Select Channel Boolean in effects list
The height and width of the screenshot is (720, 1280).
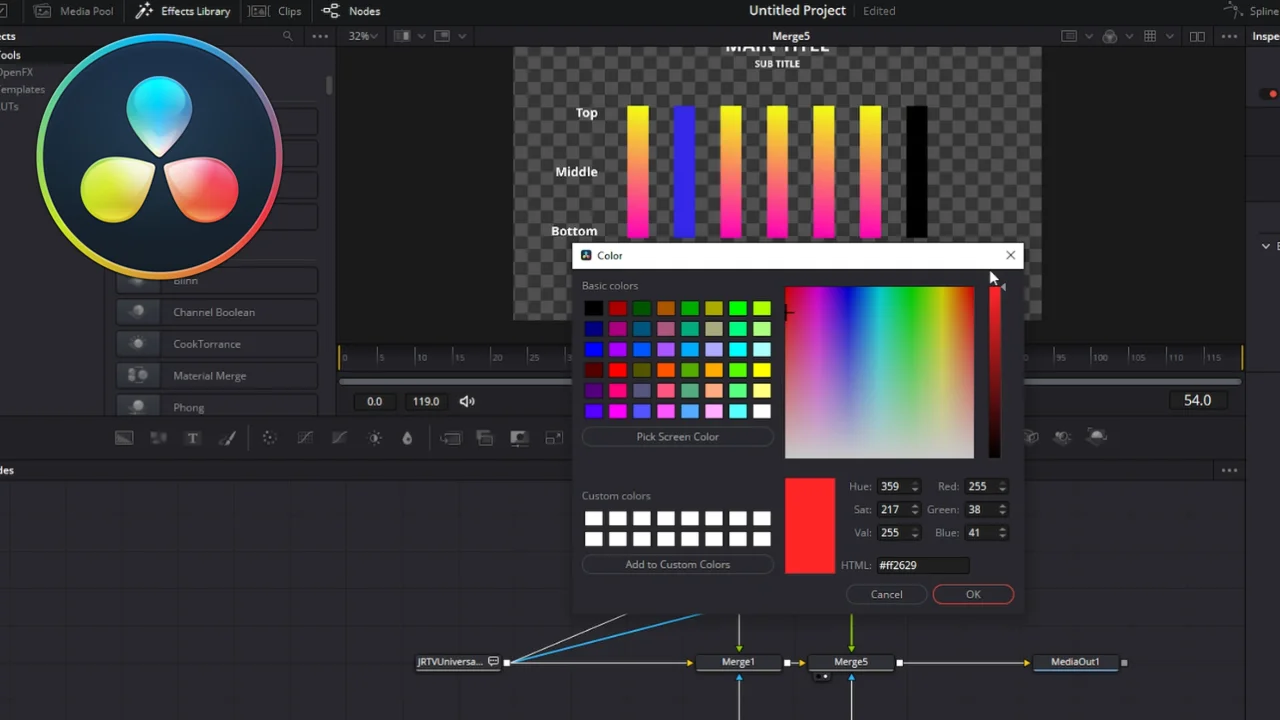(x=217, y=312)
